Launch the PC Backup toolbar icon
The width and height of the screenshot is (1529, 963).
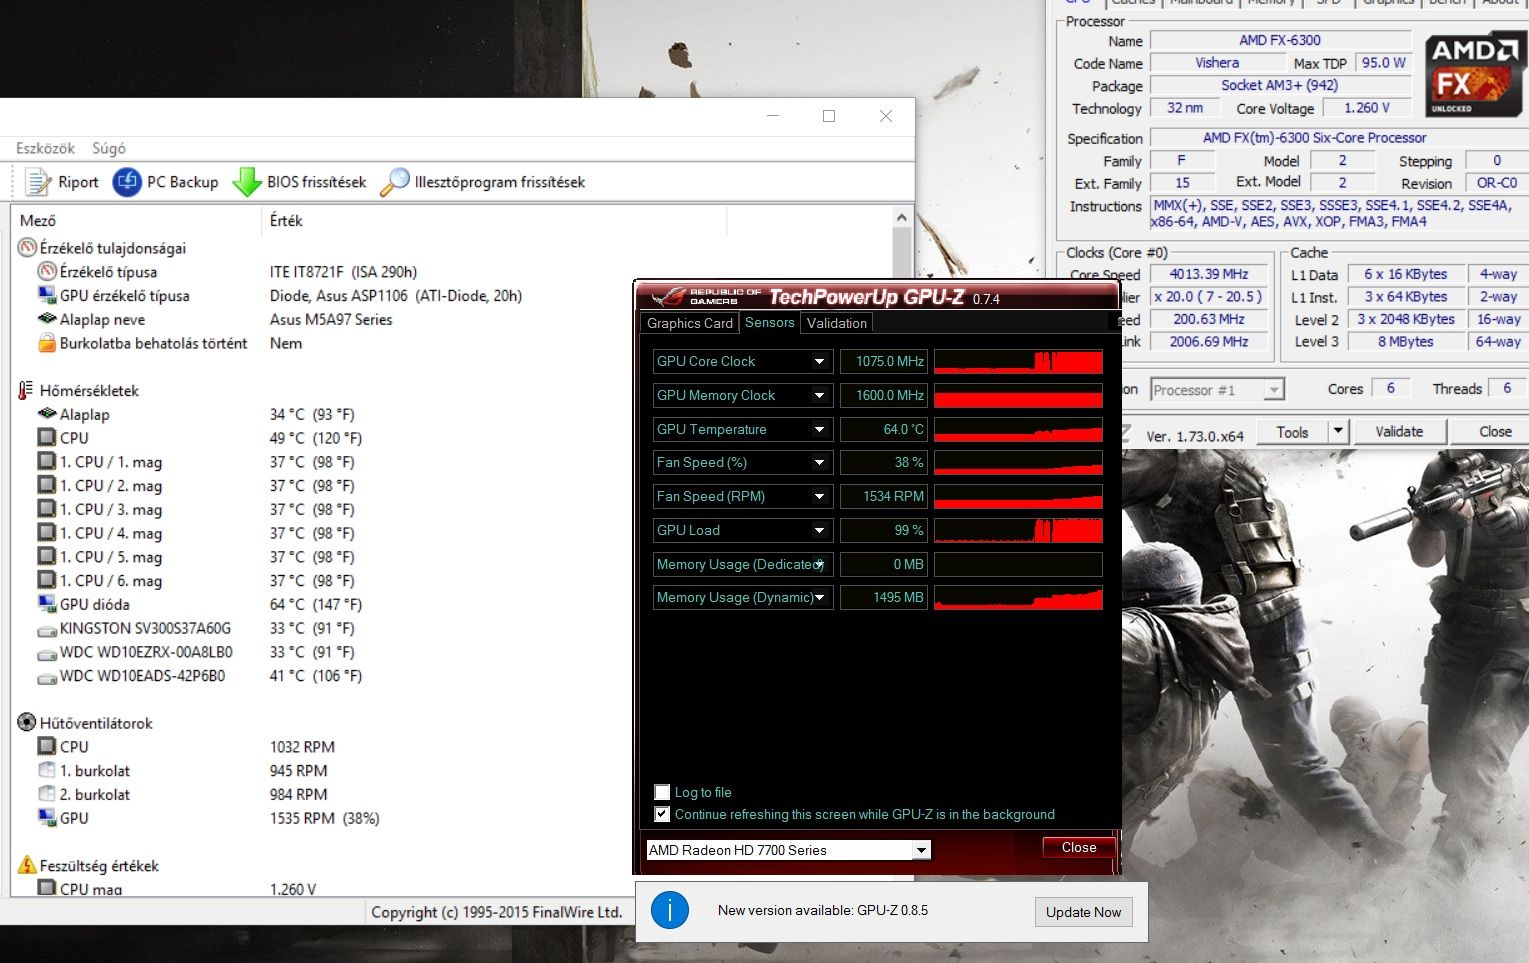pyautogui.click(x=127, y=182)
